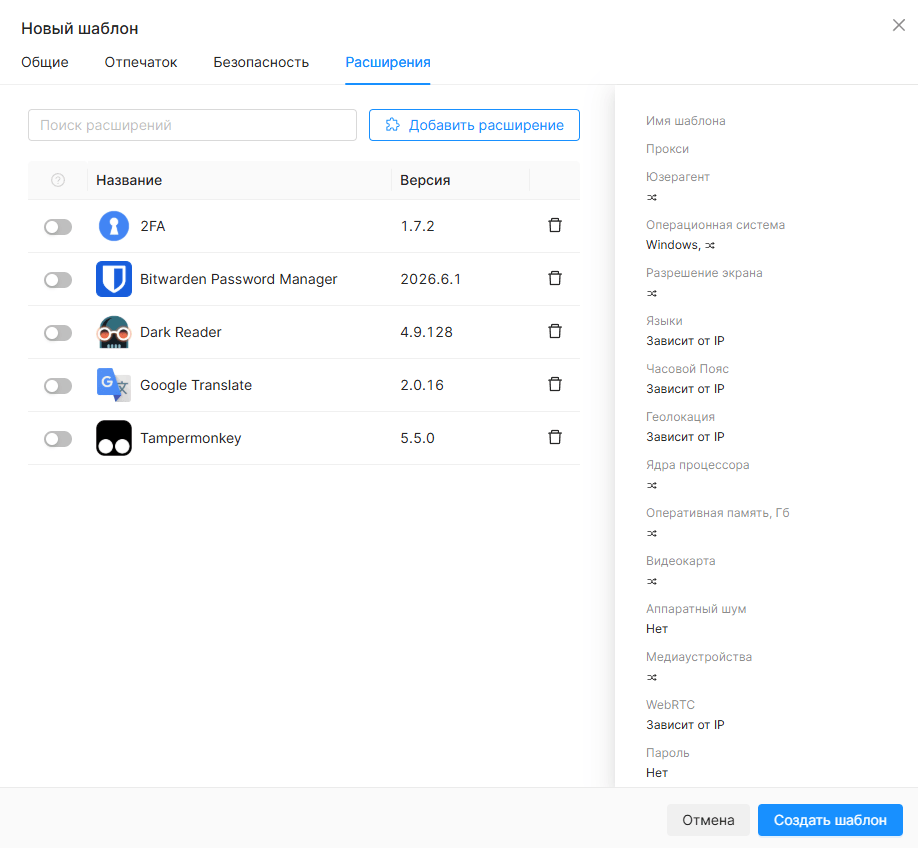Click Нет under Аппаратный шум

coord(657,629)
